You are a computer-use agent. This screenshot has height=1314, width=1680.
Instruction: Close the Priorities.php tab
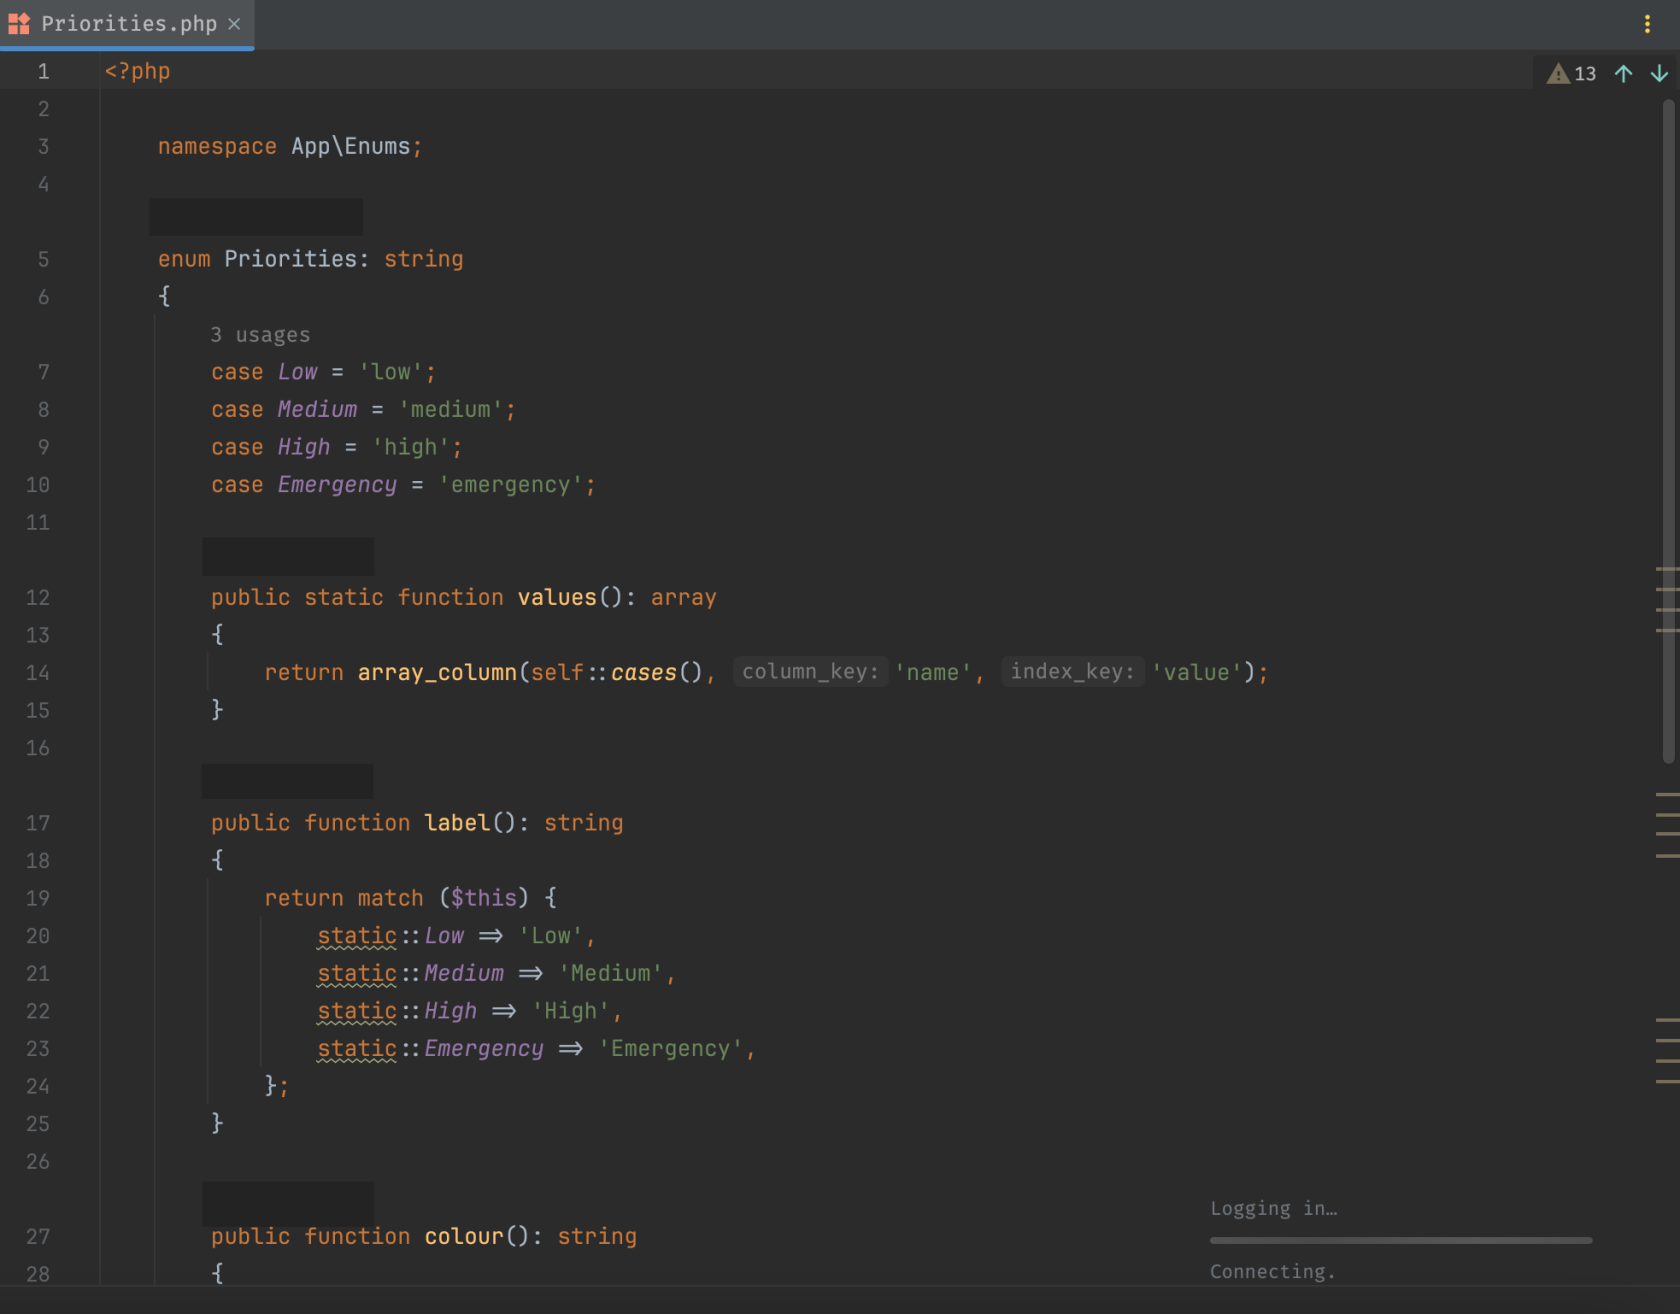point(234,24)
